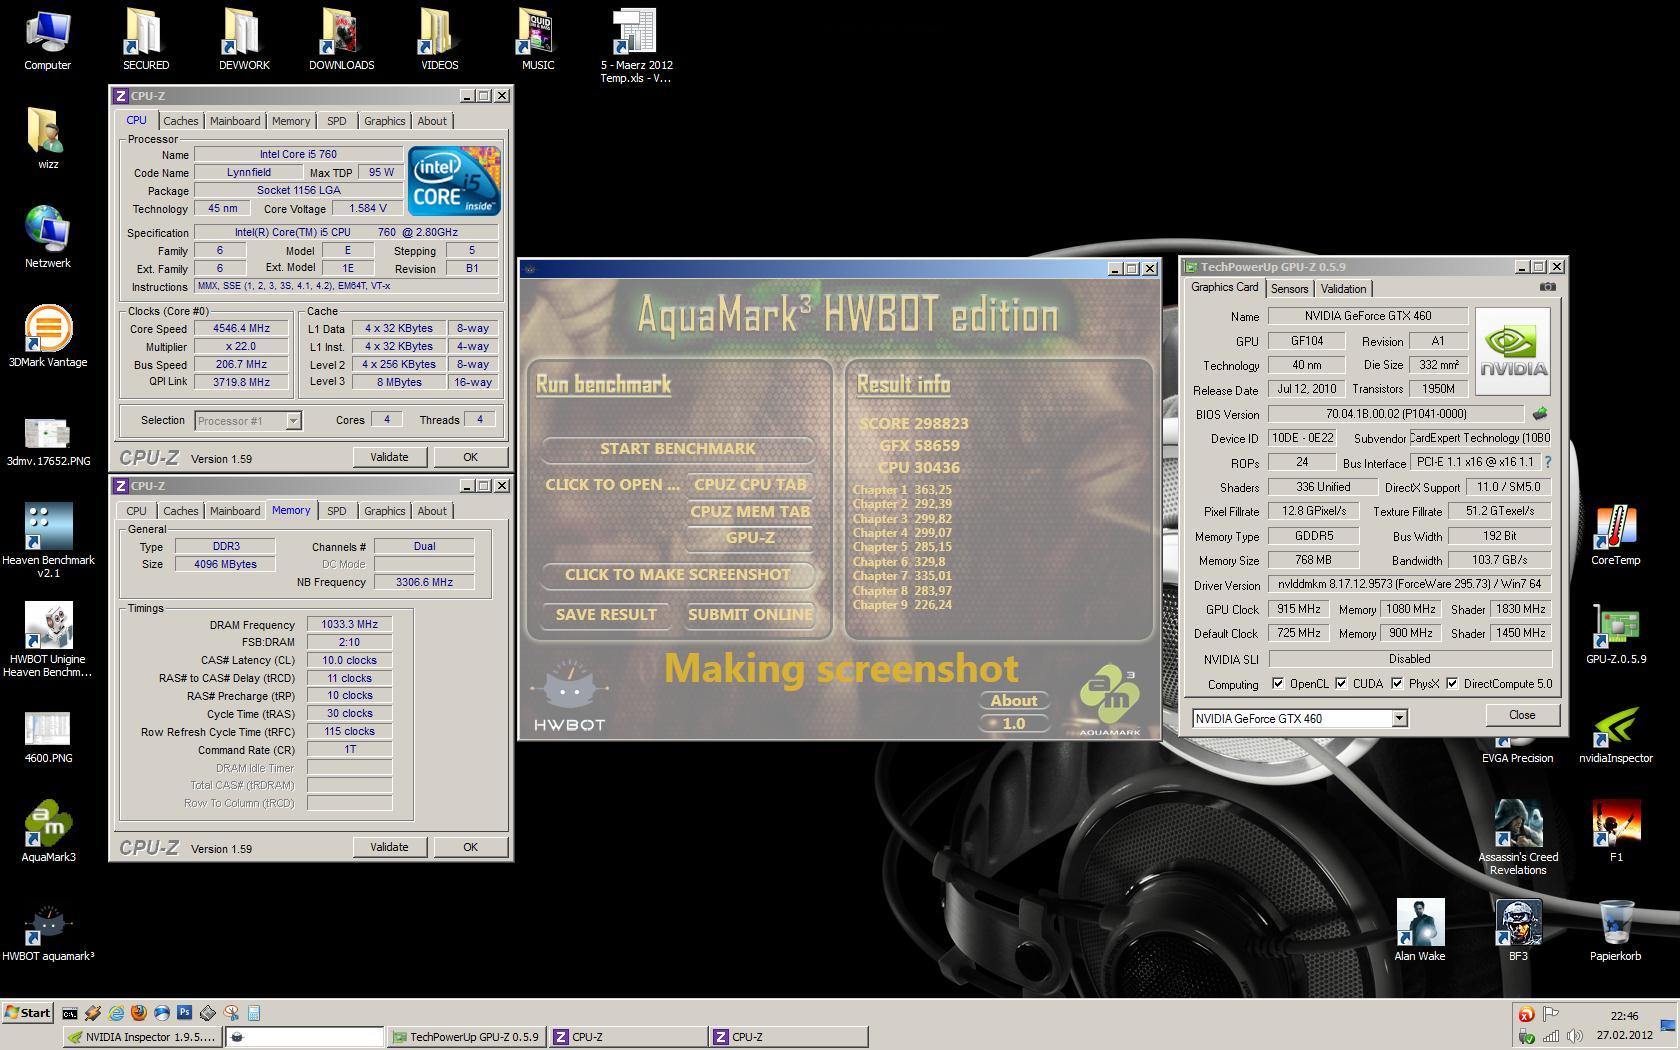Launch Internet Explorer from quick launch
Screen dimensions: 1680x1050
[116, 1013]
